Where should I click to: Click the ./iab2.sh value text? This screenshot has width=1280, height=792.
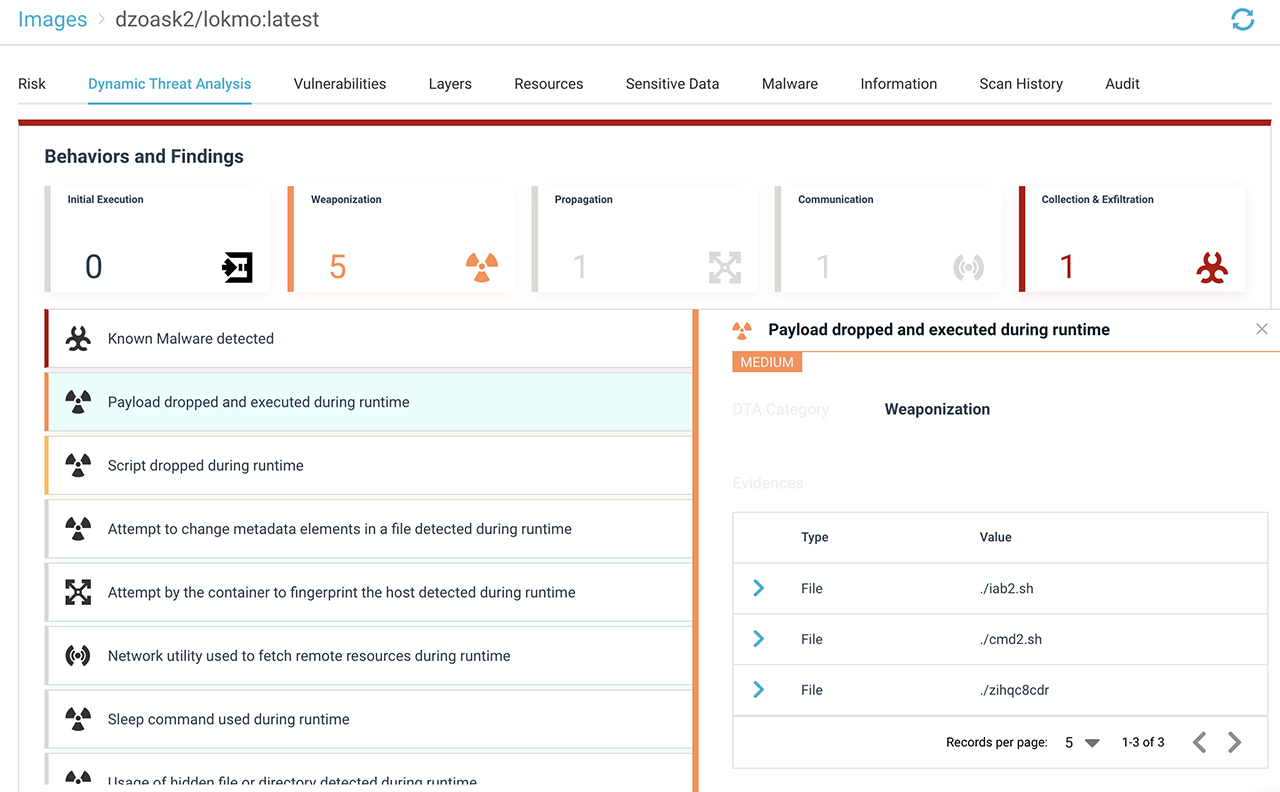[1007, 588]
